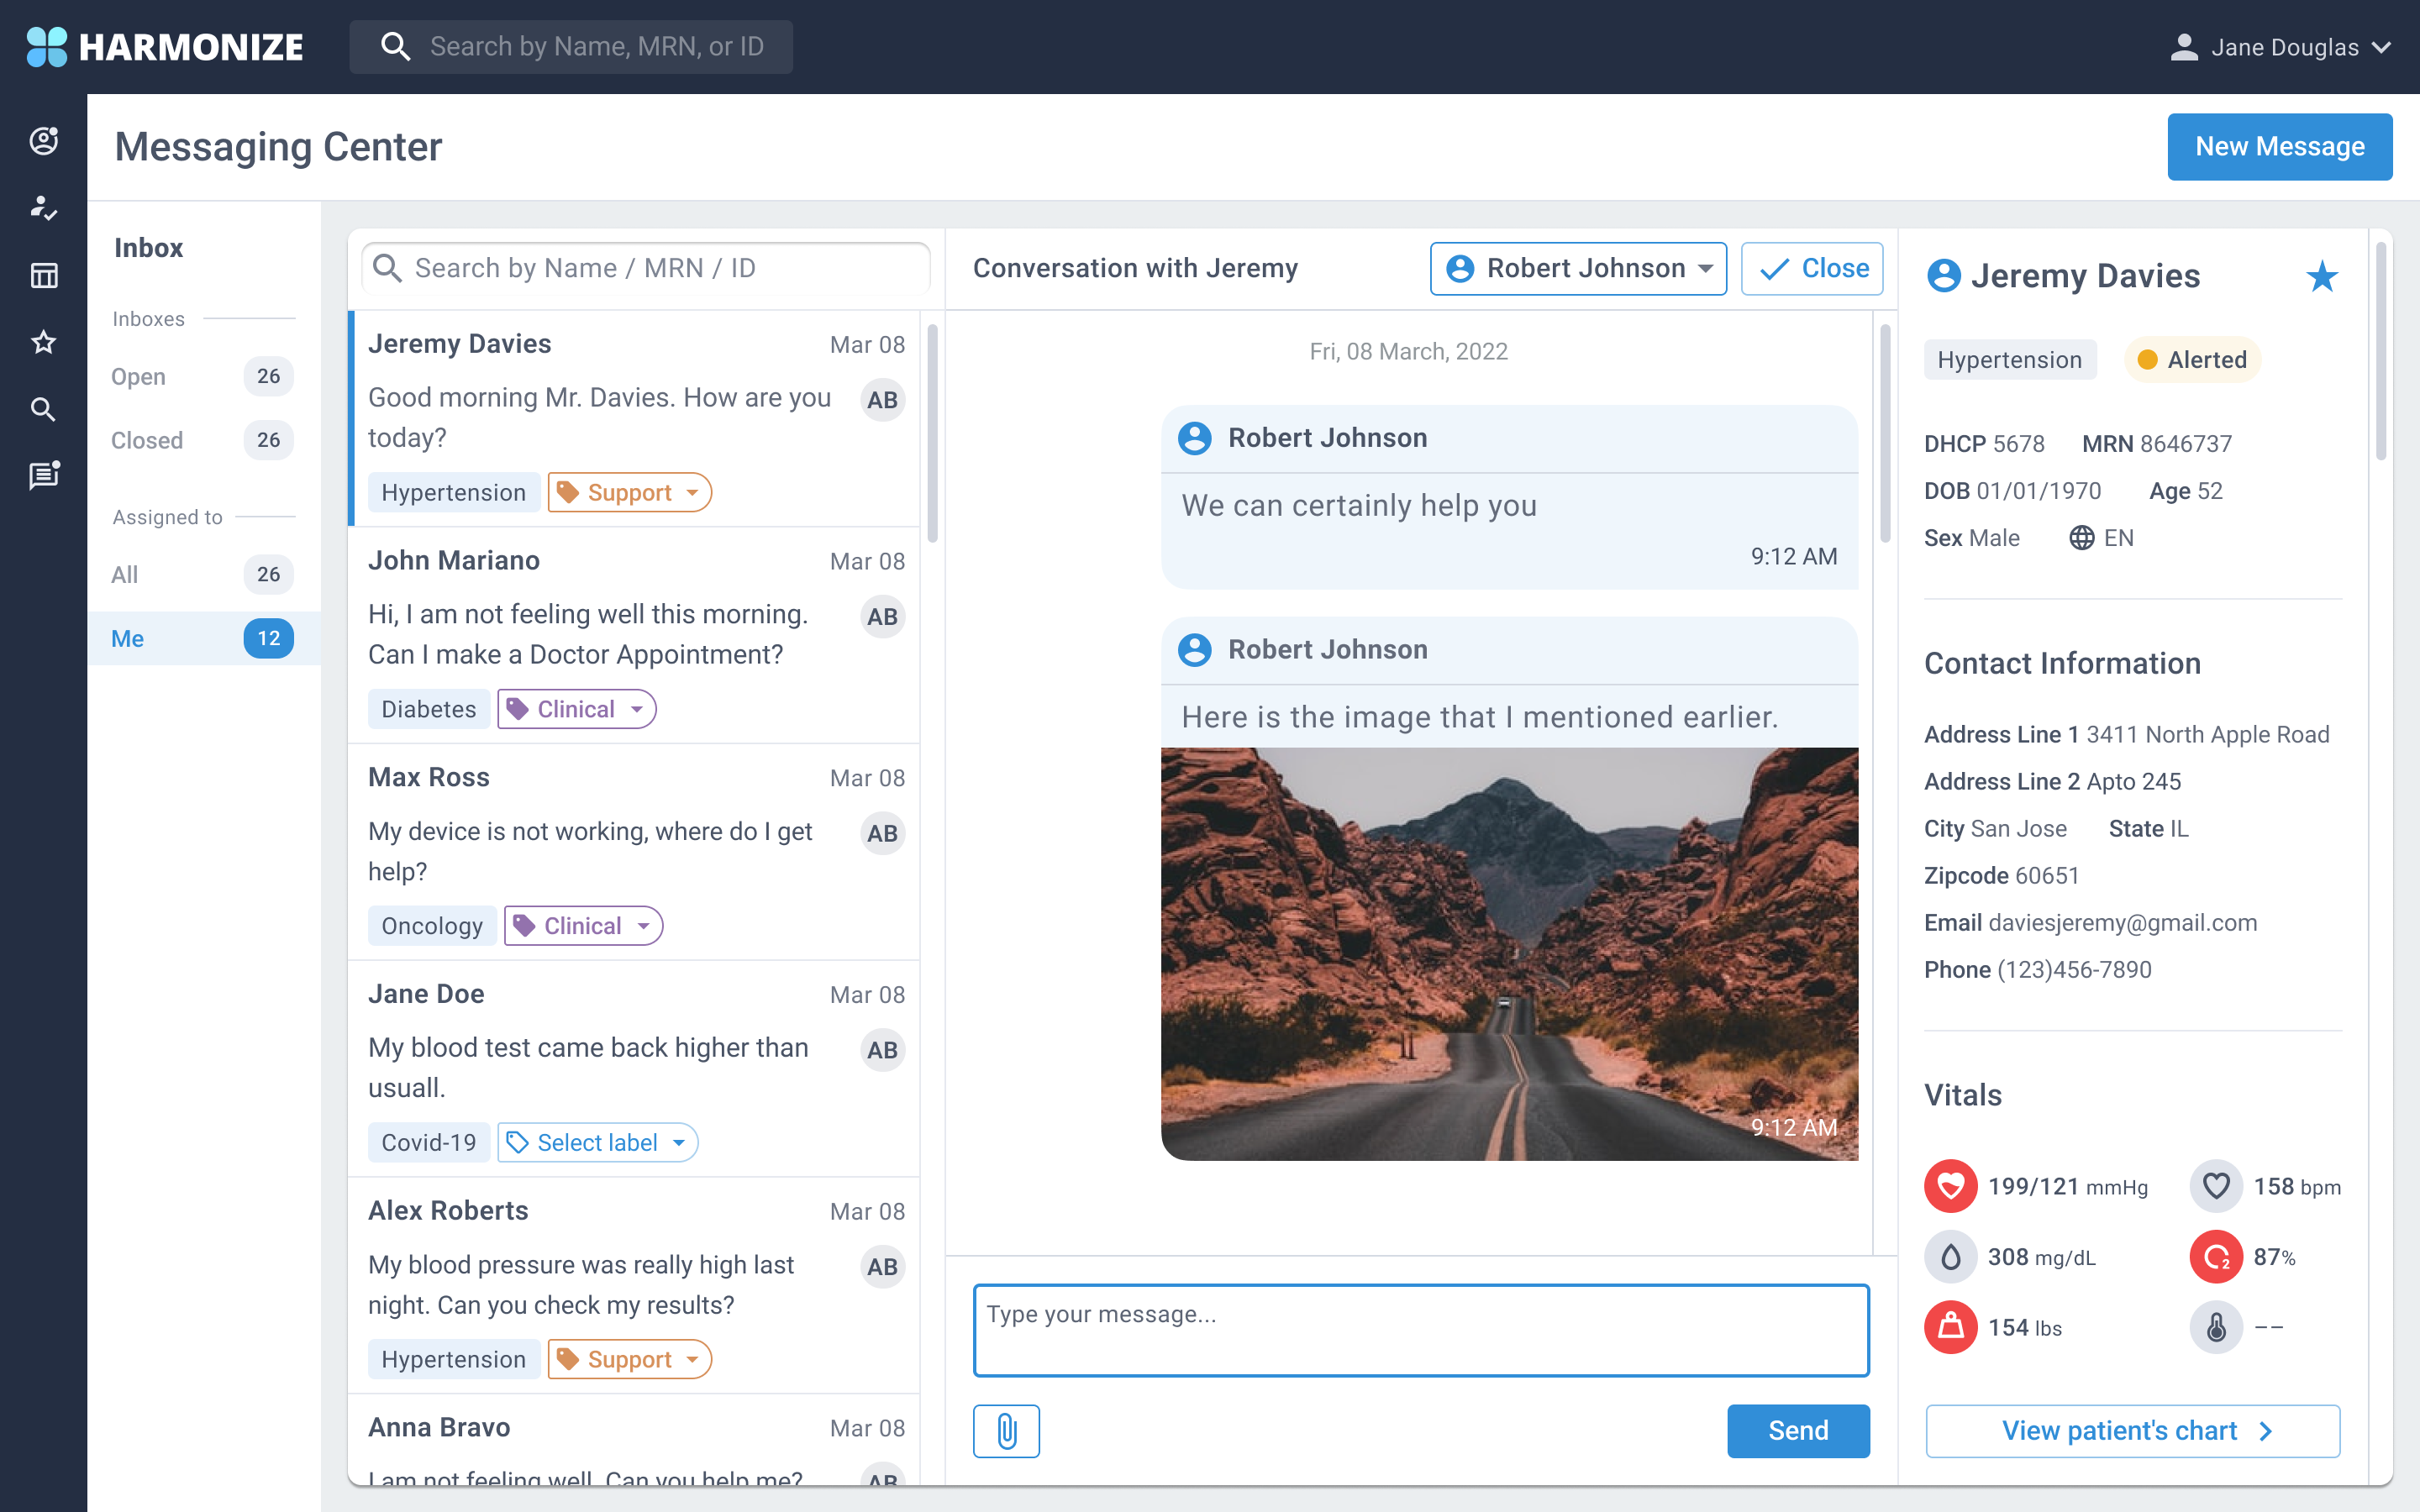This screenshot has height=1512, width=2420.
Task: Click the Type your message field
Action: (1420, 1330)
